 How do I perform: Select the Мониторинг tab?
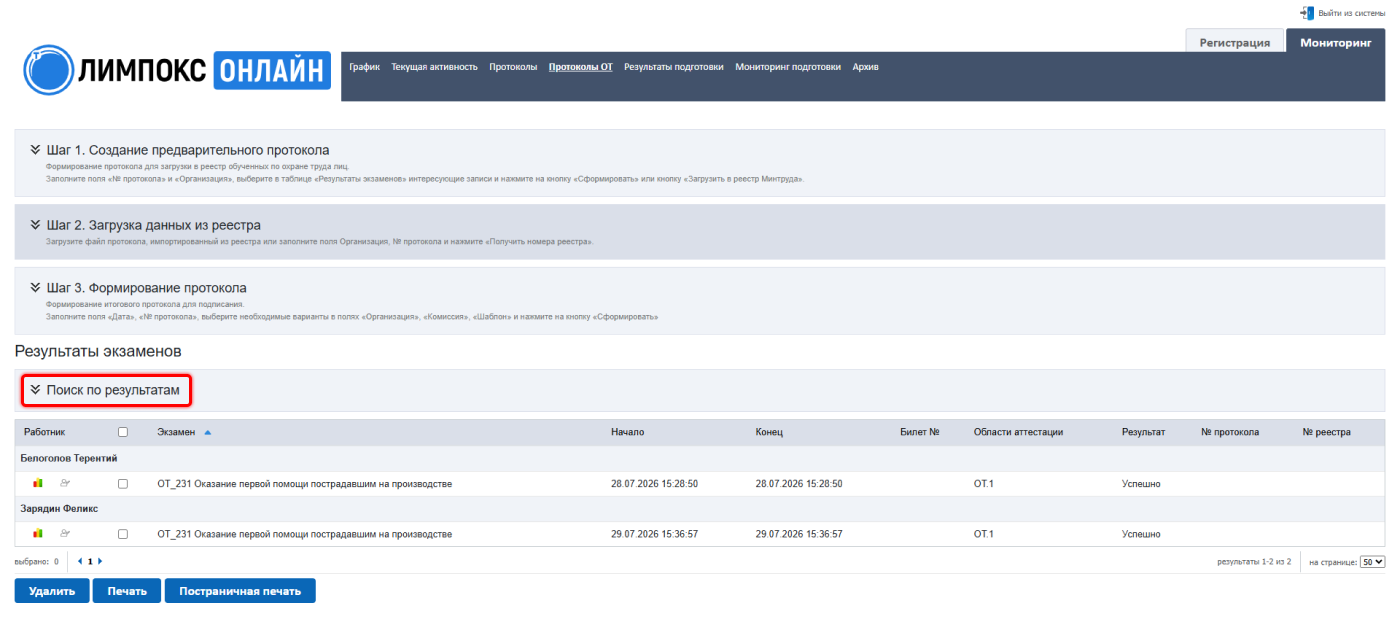[1335, 42]
